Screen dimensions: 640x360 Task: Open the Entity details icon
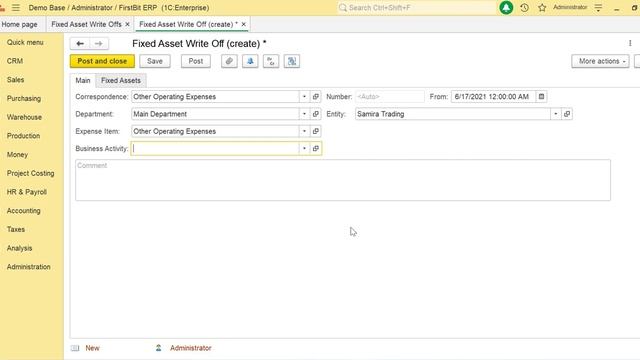point(567,114)
